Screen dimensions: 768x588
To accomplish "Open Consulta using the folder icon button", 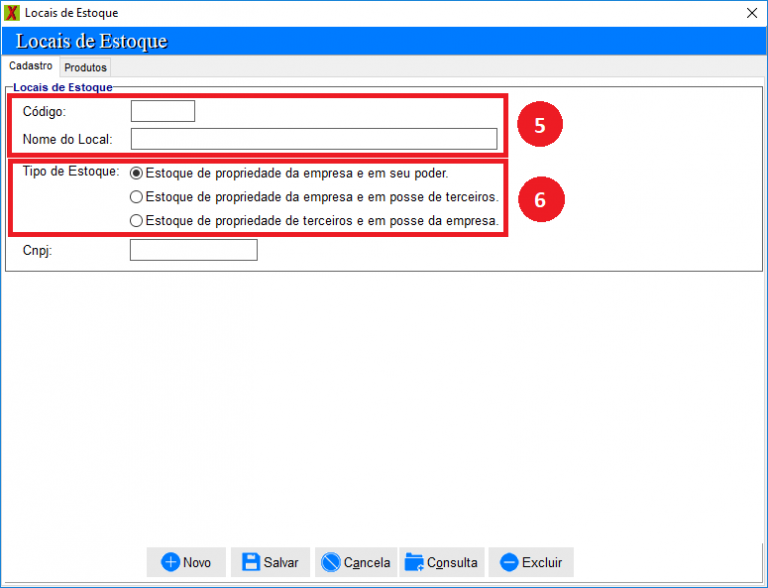I will click(414, 562).
